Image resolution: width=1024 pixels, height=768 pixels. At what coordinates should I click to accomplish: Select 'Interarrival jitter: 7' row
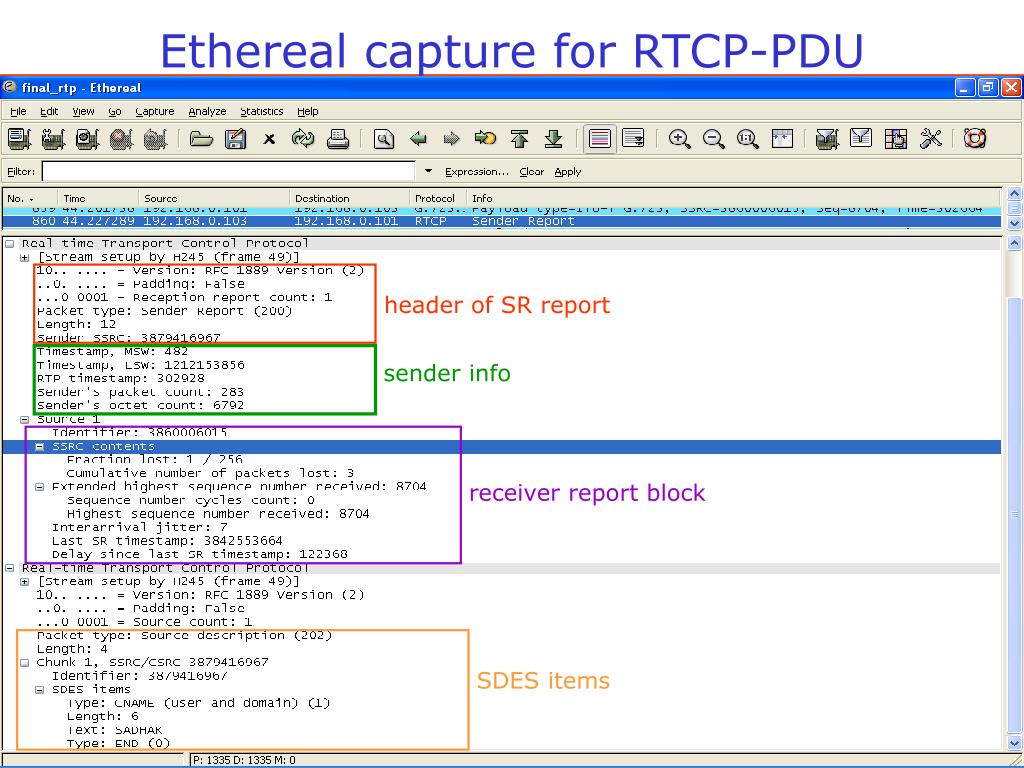(x=140, y=527)
